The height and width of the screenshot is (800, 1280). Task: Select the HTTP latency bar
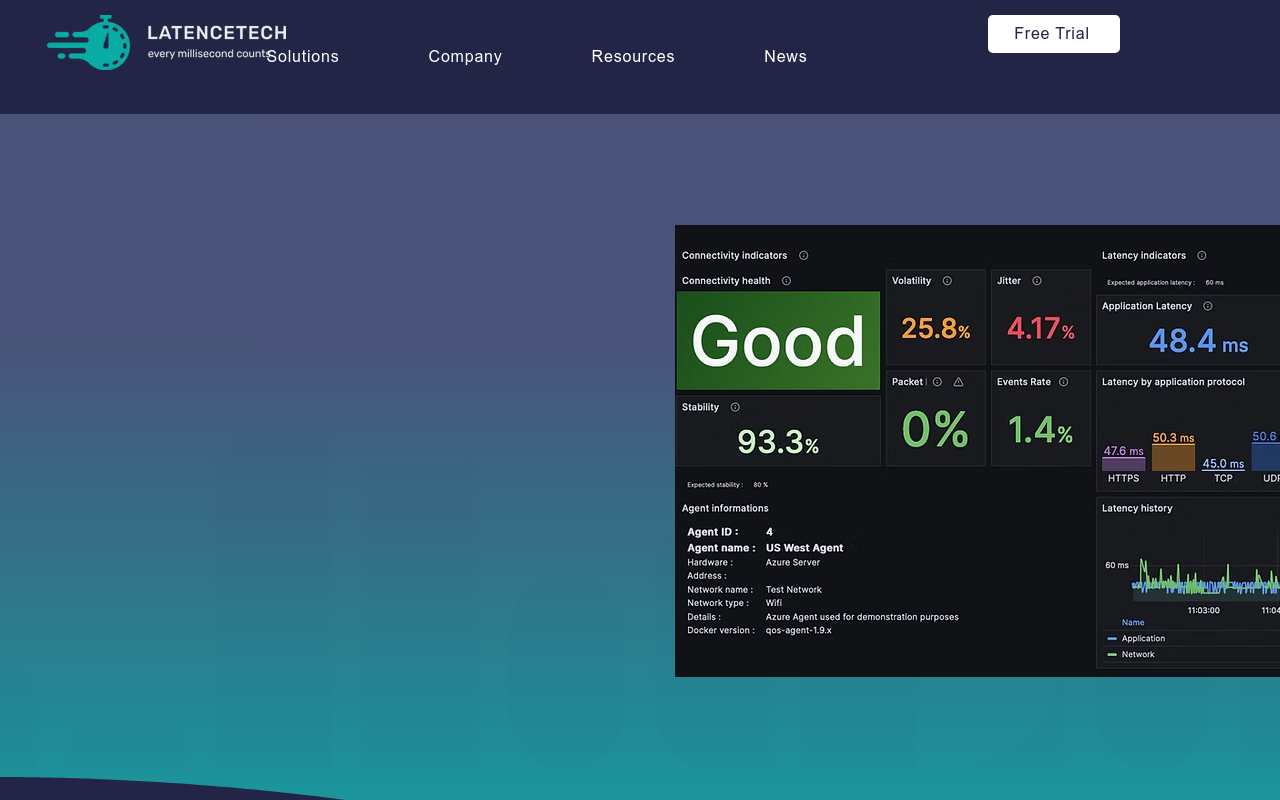(x=1173, y=458)
